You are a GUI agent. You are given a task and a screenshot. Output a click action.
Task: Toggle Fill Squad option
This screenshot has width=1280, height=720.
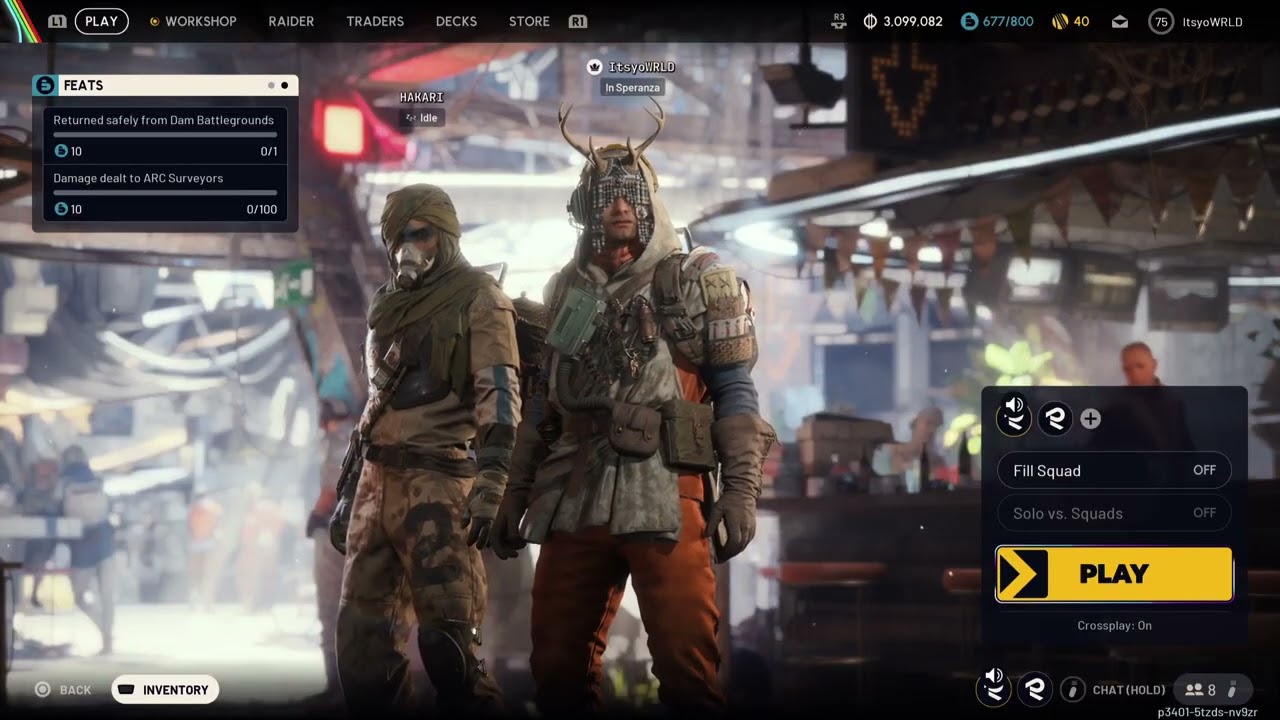click(1114, 471)
